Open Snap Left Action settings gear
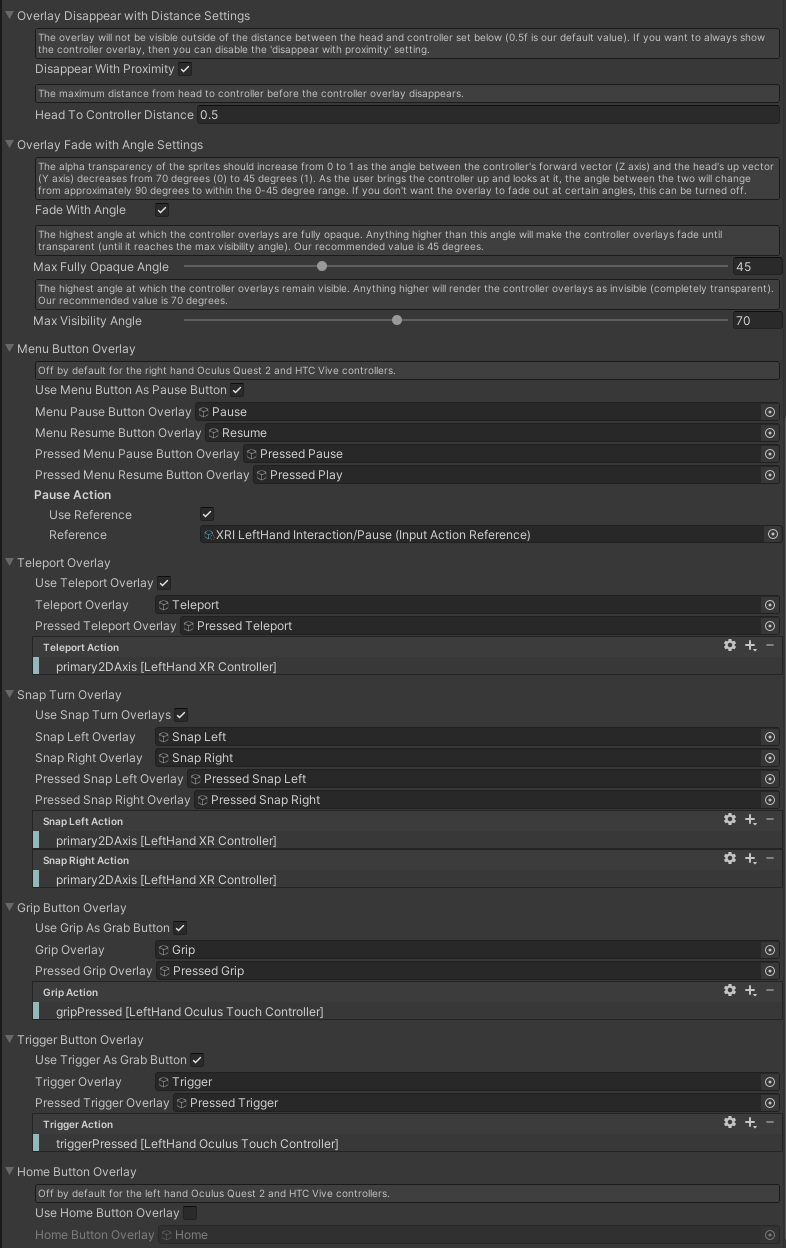 pyautogui.click(x=730, y=820)
